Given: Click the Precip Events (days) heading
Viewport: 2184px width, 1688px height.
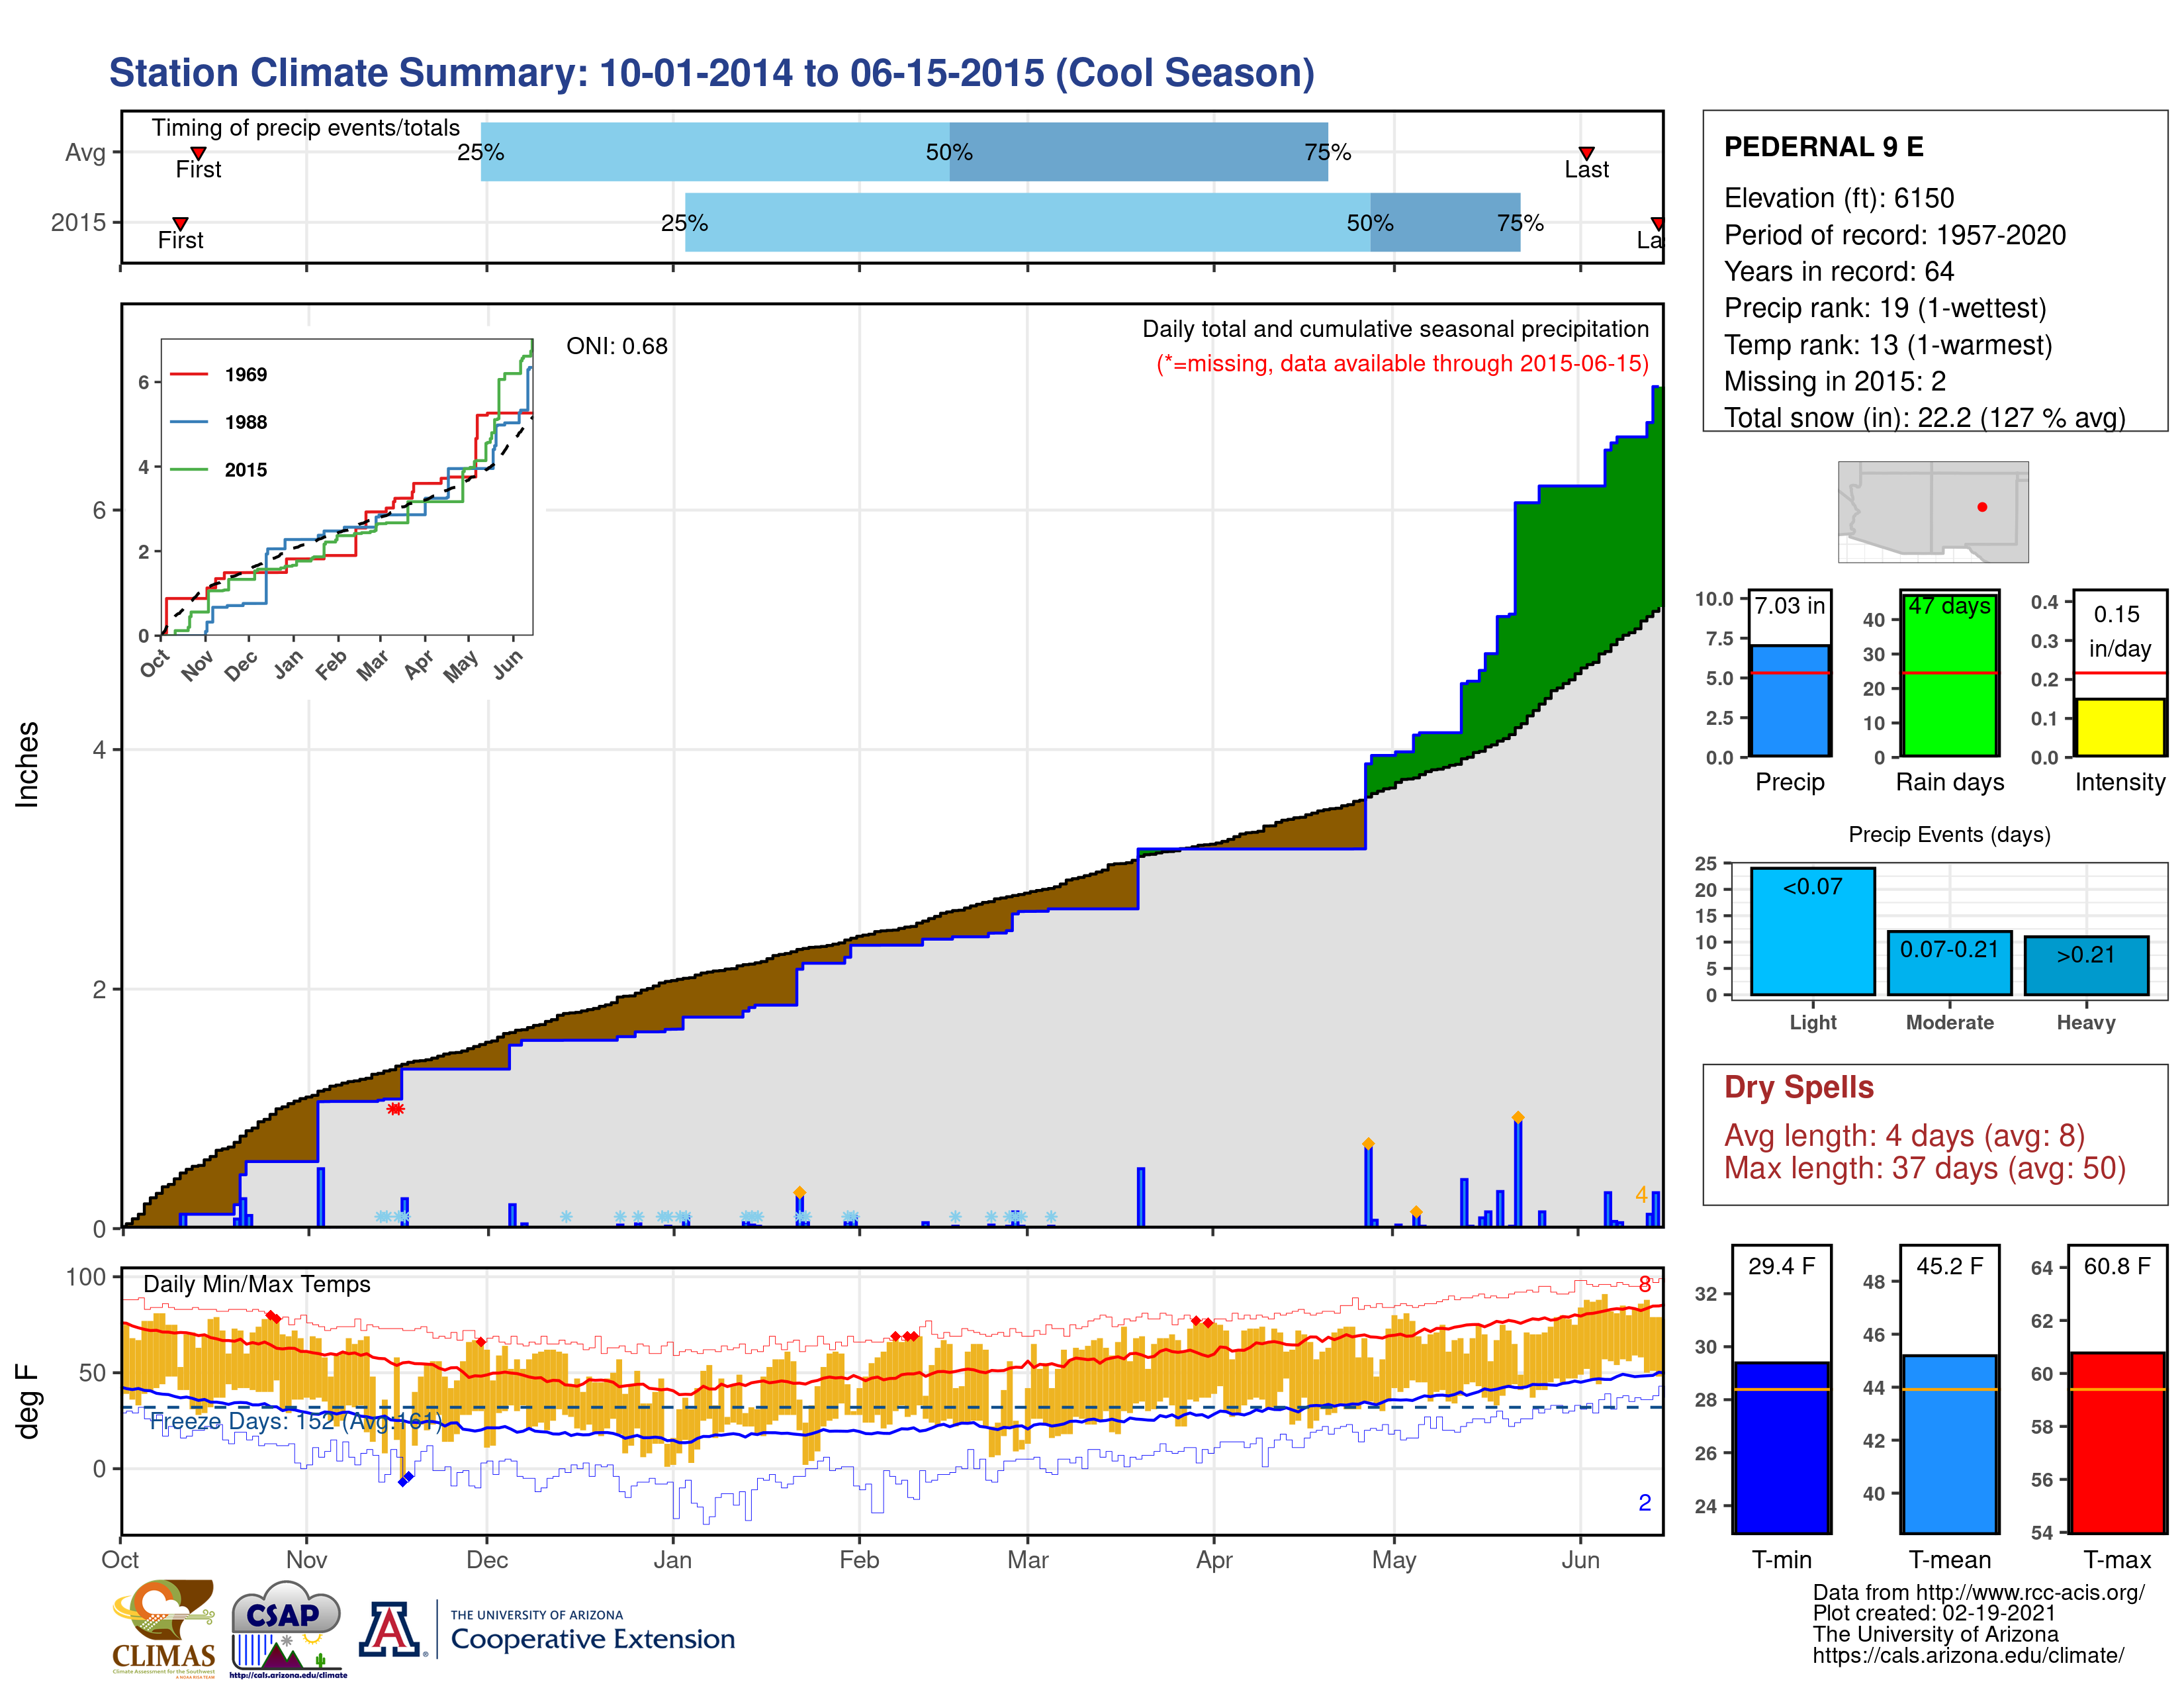Looking at the screenshot, I should point(1949,834).
